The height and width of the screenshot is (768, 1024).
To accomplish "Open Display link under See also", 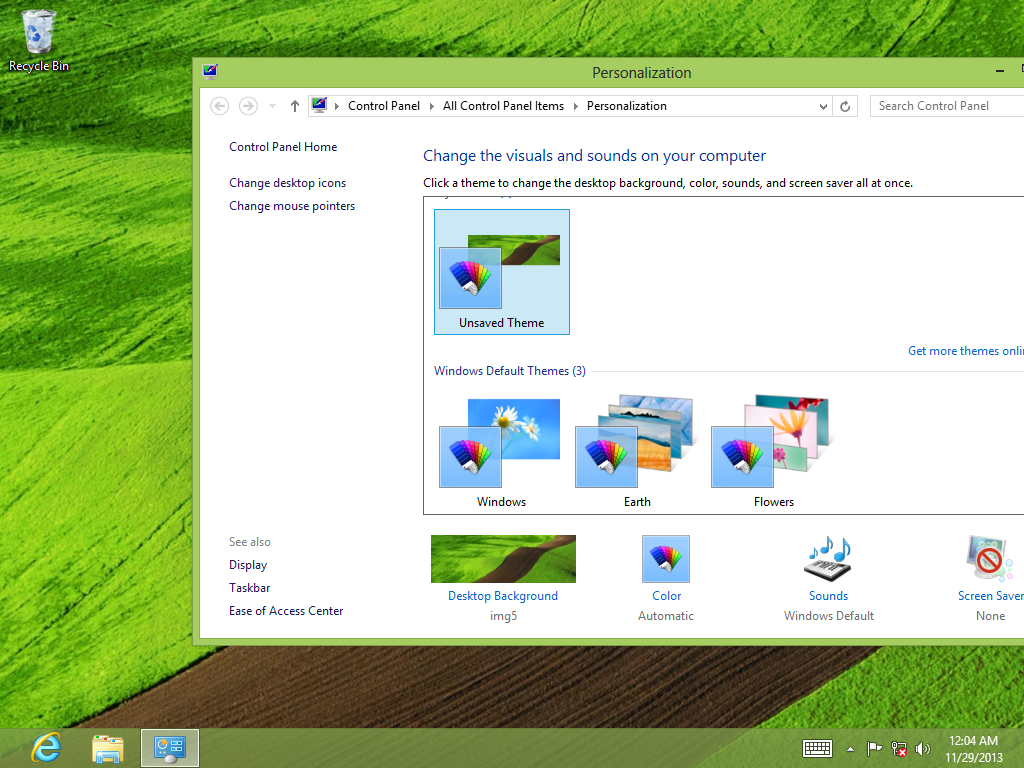I will [x=248, y=565].
